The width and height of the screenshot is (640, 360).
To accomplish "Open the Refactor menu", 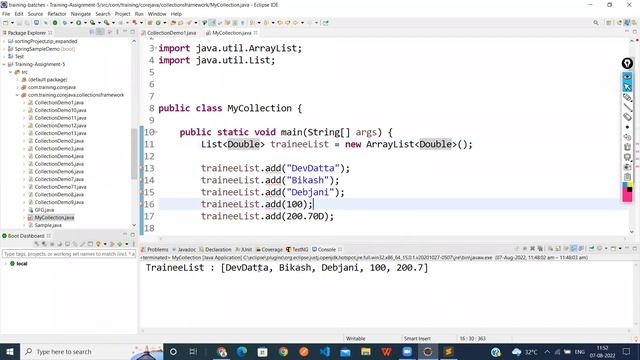I will click(57, 14).
